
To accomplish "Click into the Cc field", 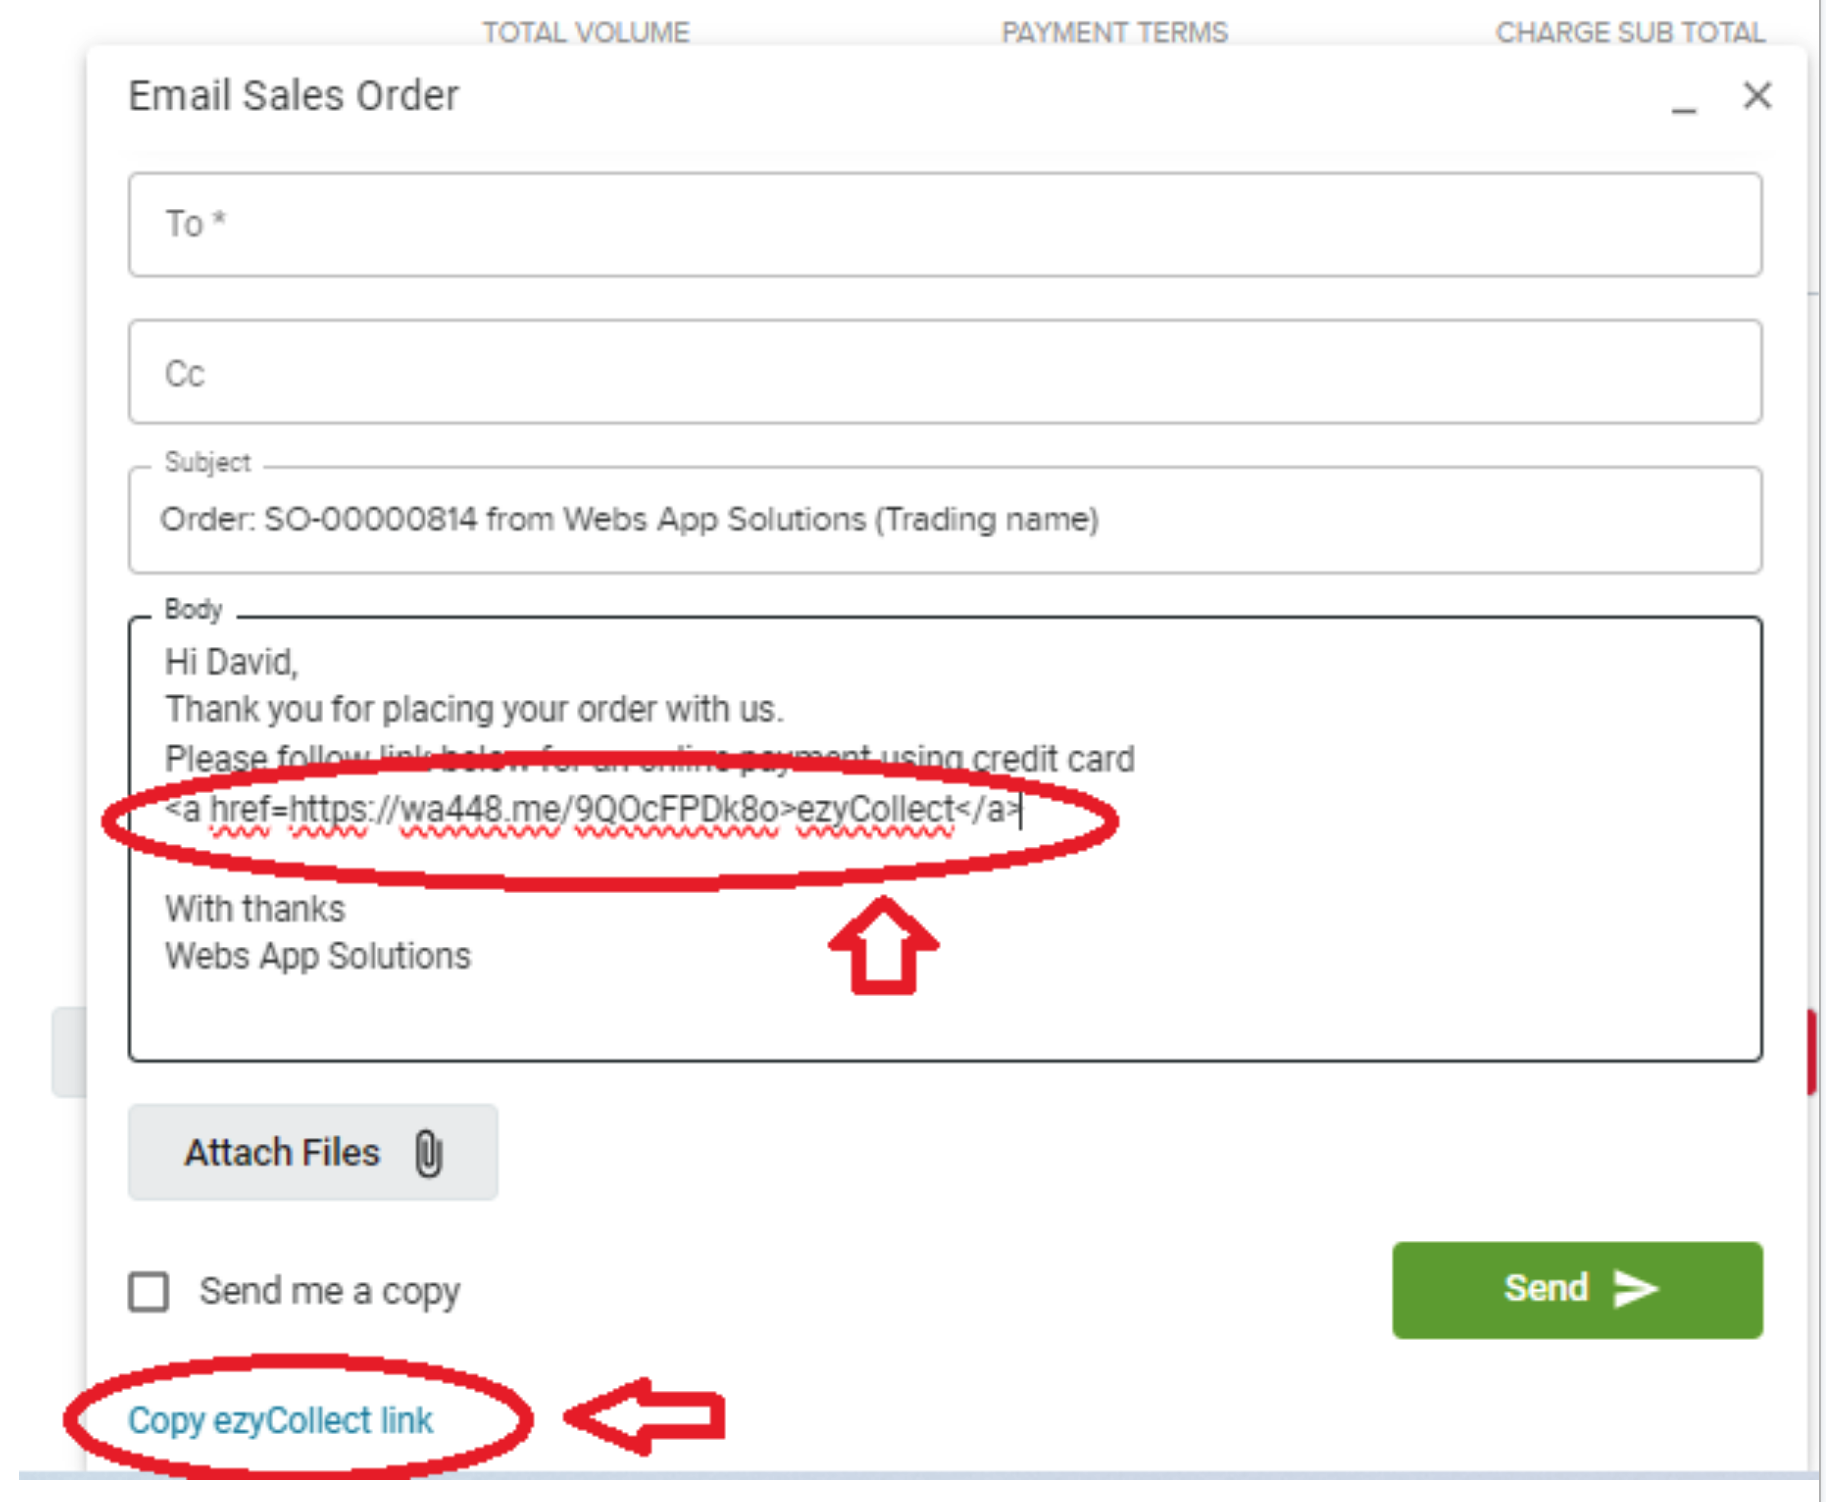I will point(944,372).
